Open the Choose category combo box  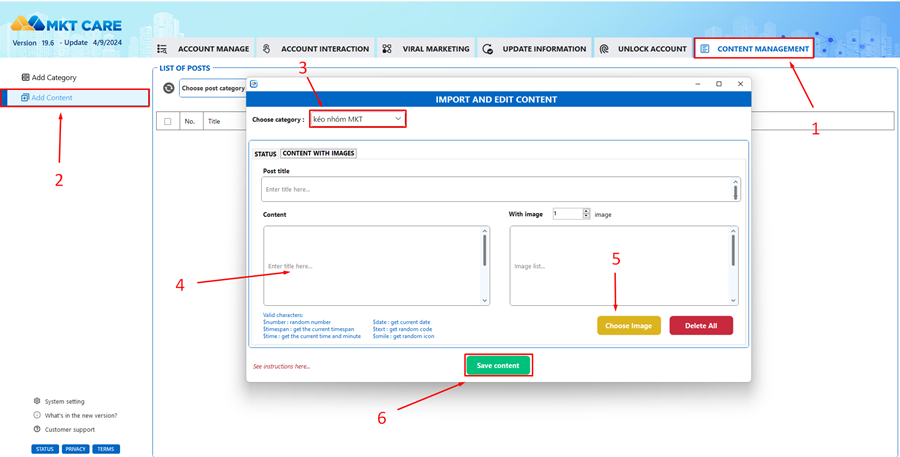(358, 119)
